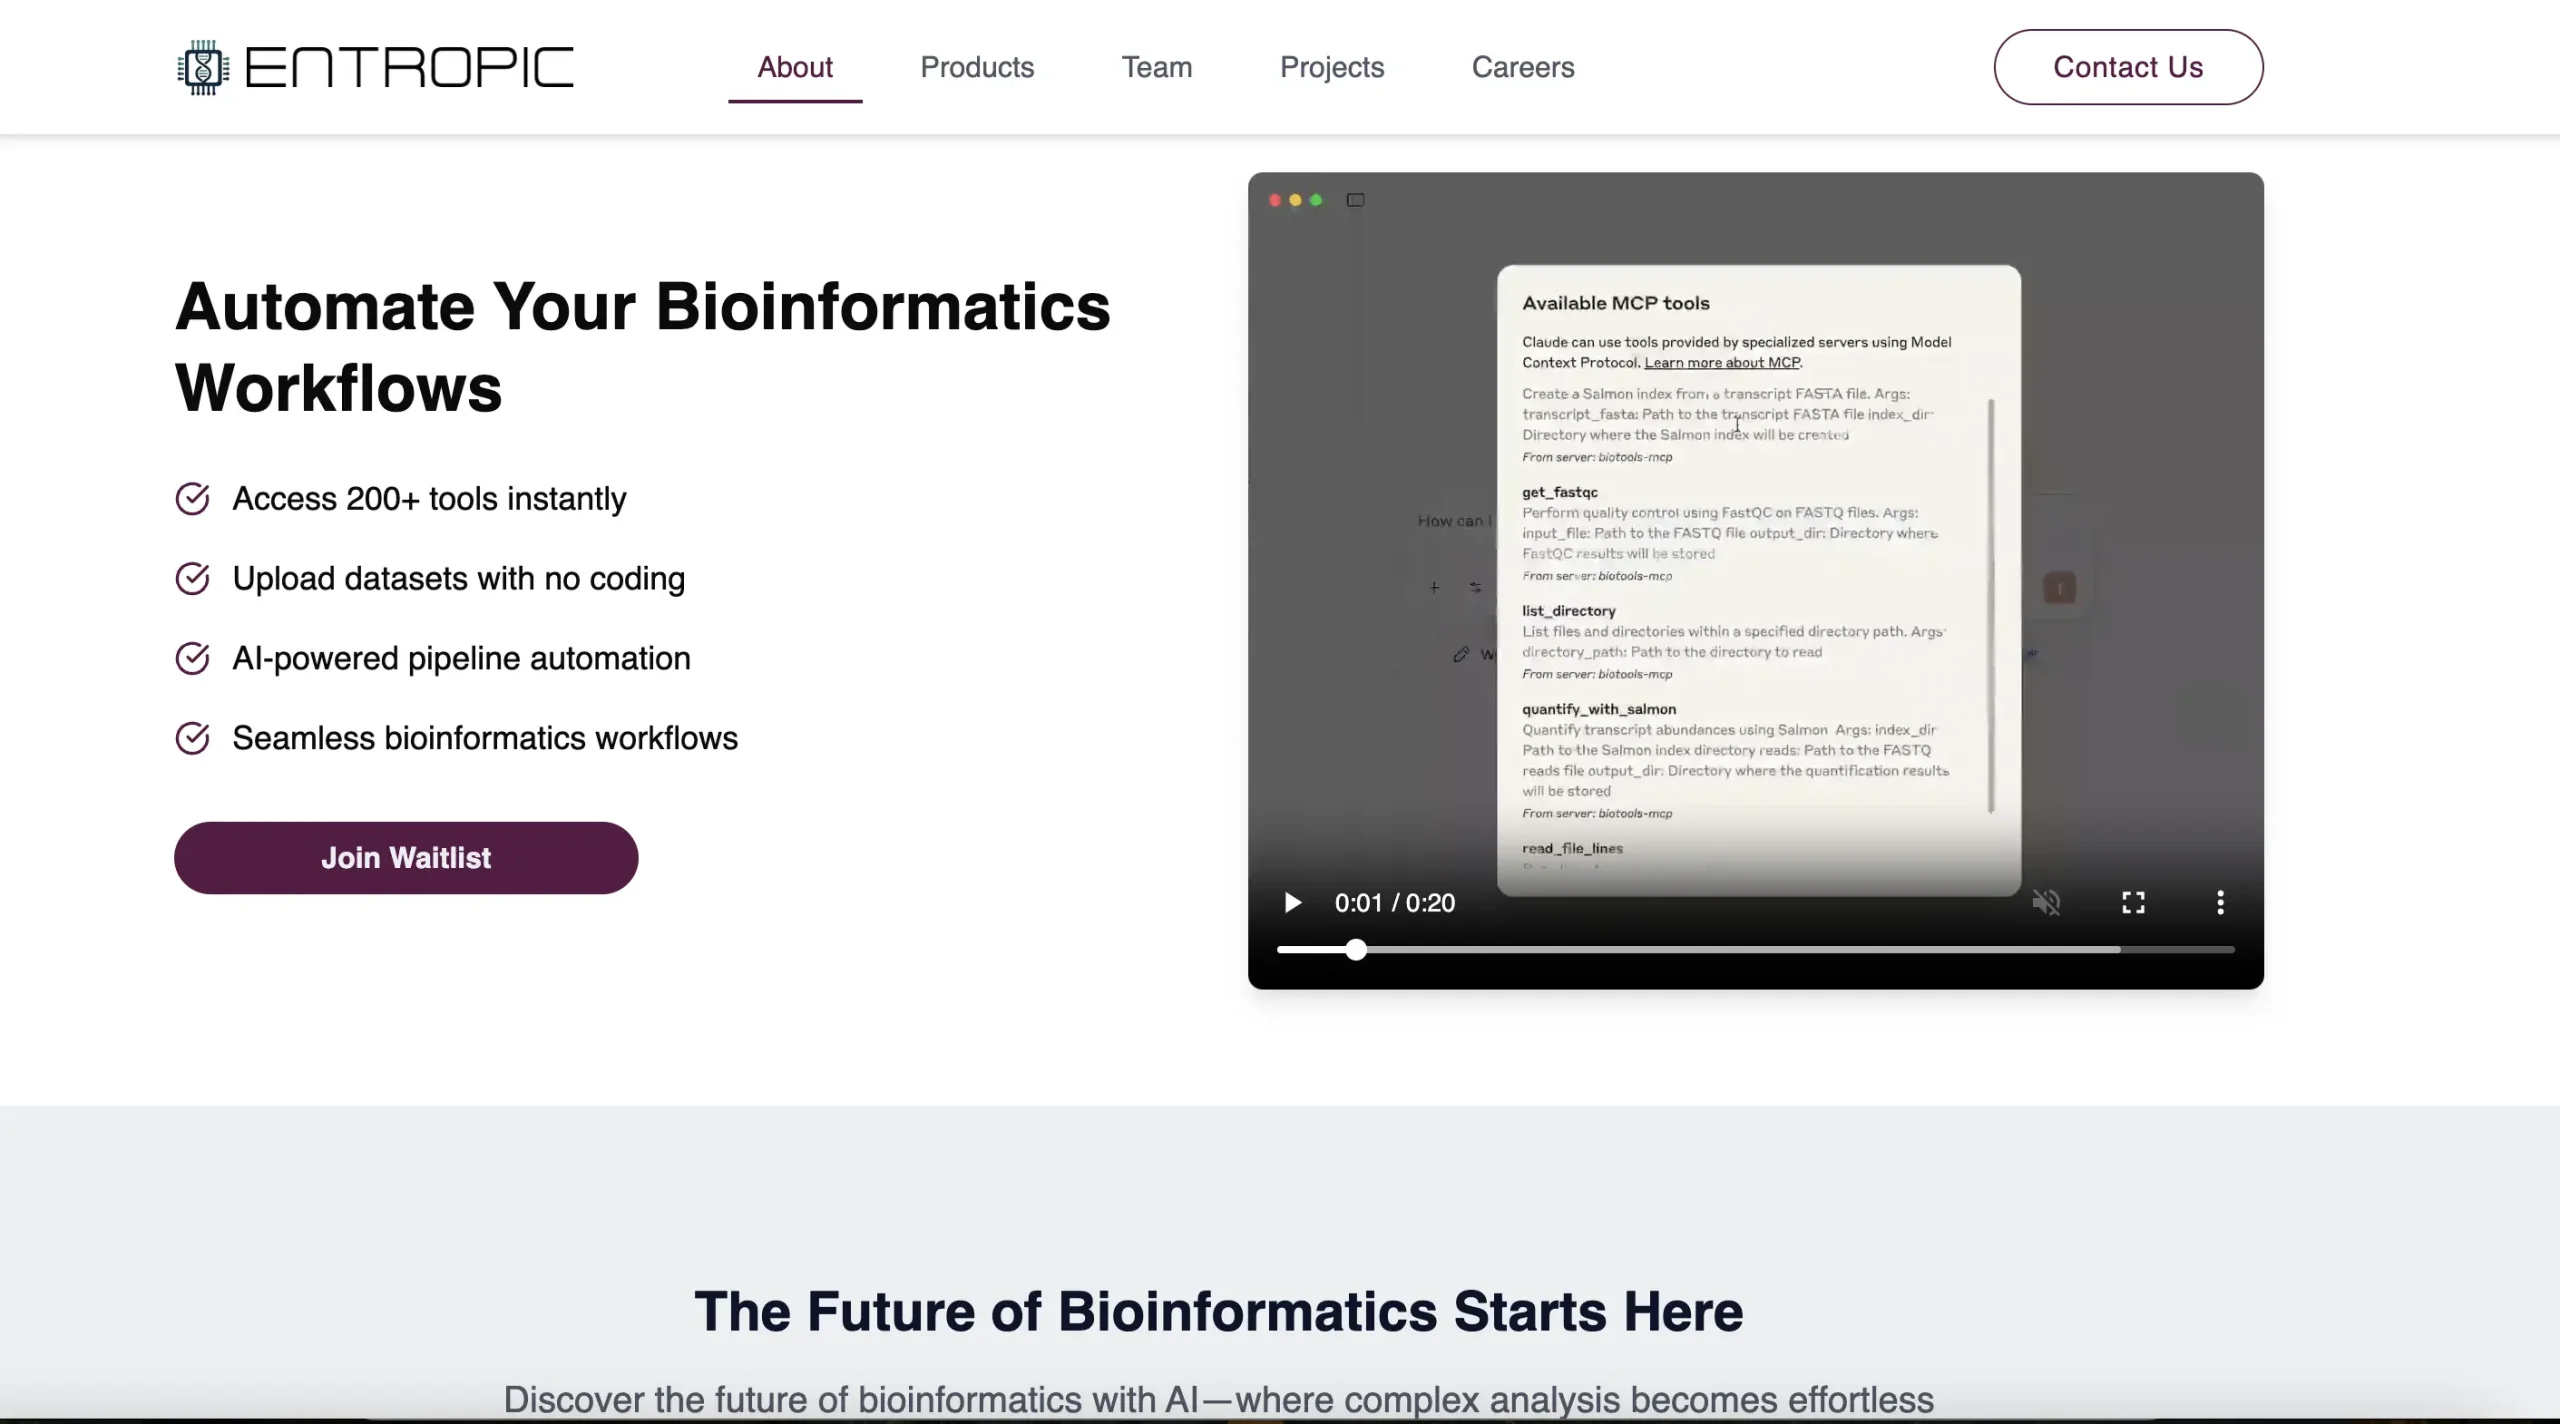Image resolution: width=2560 pixels, height=1424 pixels.
Task: Go to the Products menu item
Action: (x=977, y=67)
